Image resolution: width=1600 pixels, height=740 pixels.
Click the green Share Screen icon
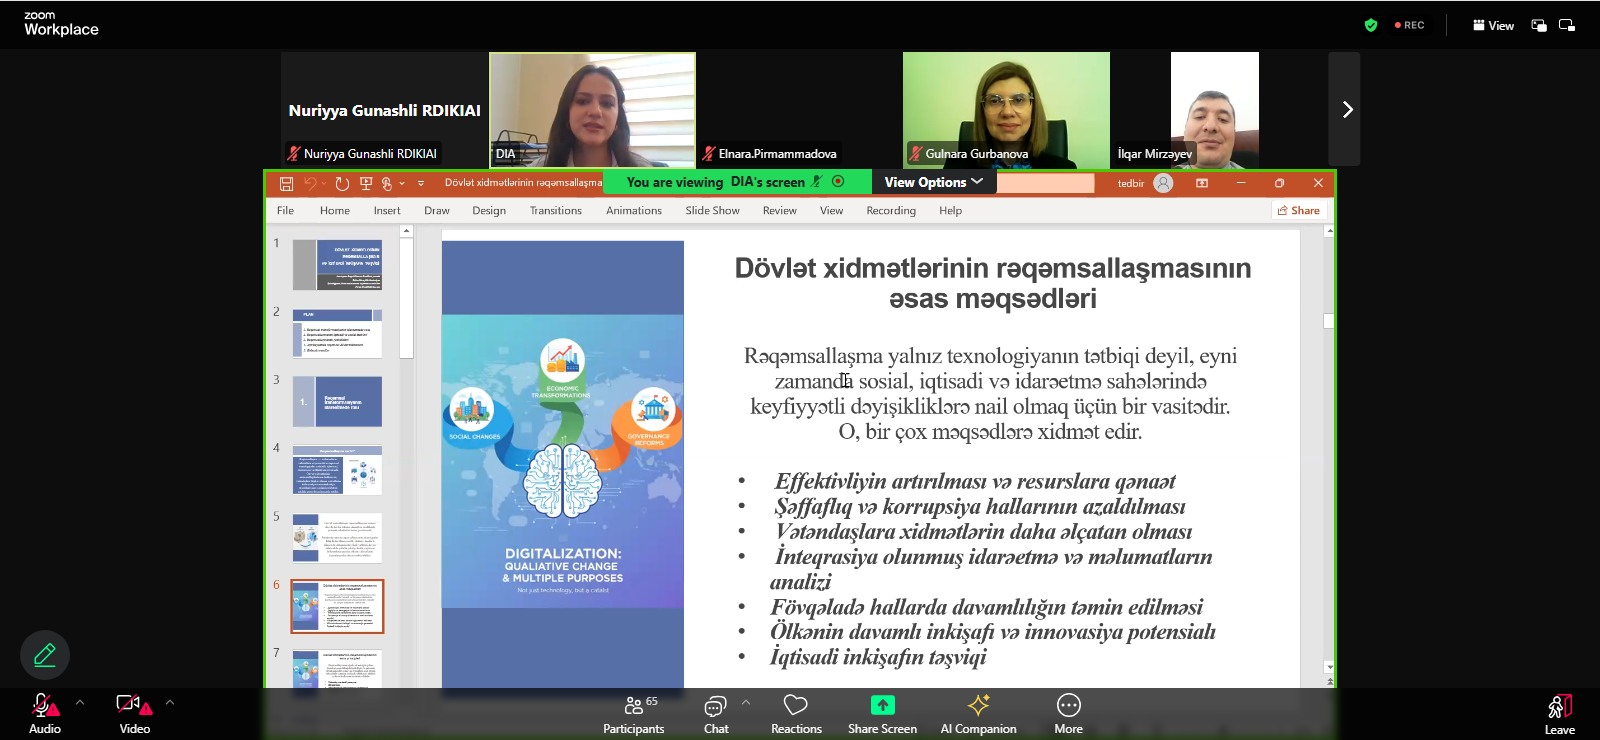(882, 705)
